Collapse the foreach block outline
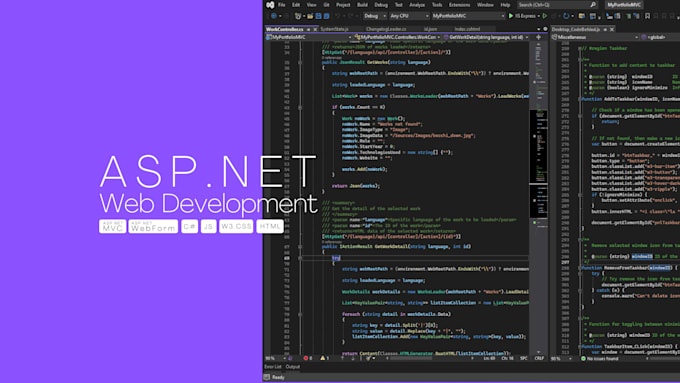 (300, 314)
